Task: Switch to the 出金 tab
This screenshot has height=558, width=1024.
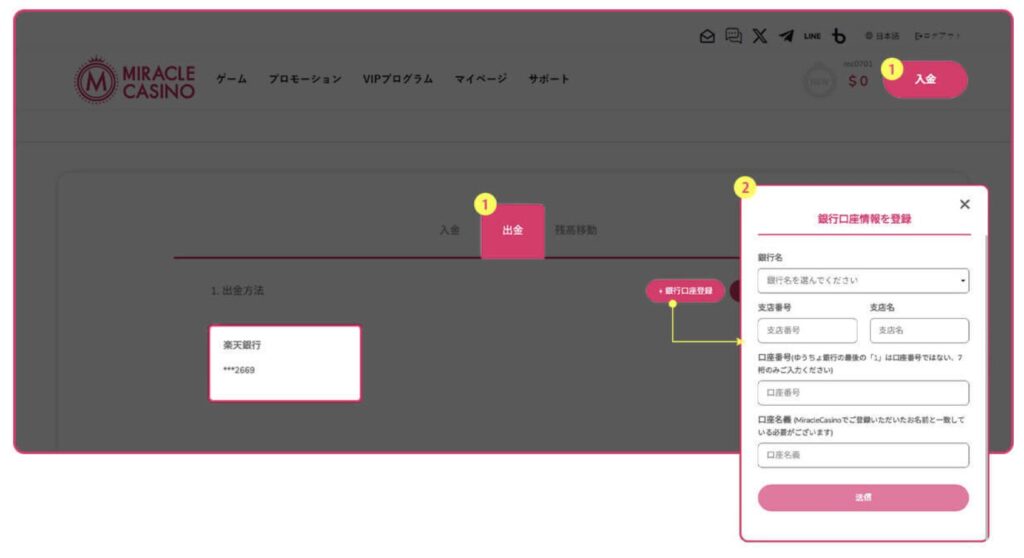Action: (513, 231)
